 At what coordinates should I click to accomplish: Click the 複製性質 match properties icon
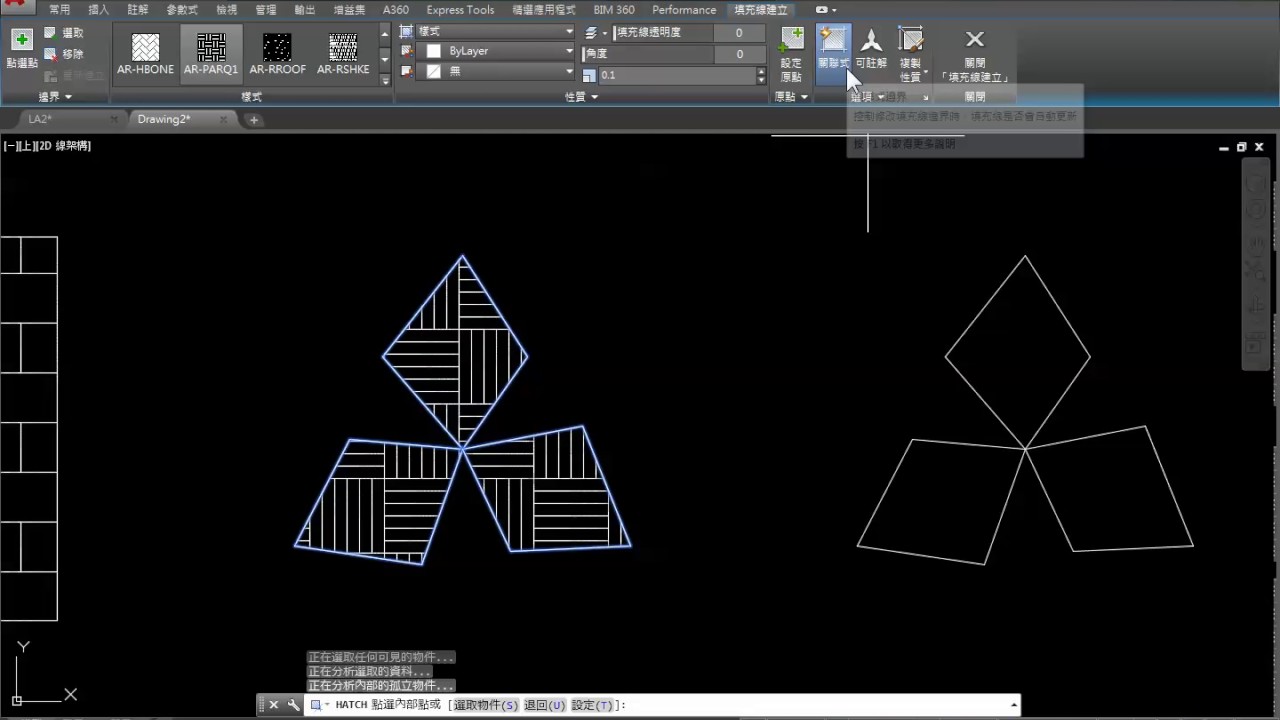click(x=910, y=40)
